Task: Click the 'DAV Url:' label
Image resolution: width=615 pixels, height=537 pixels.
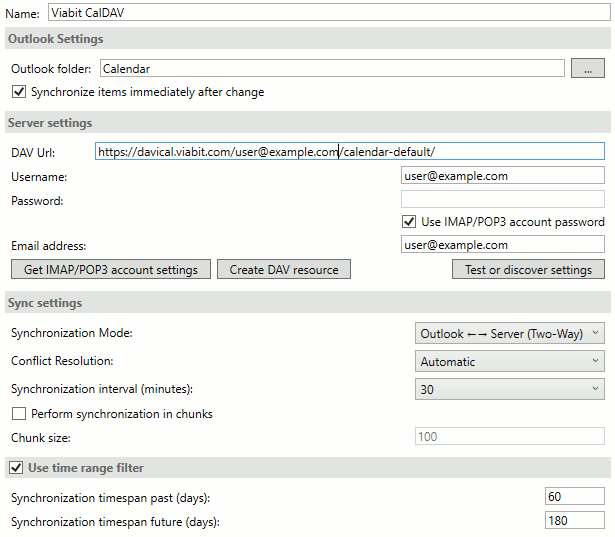Action: (x=33, y=152)
